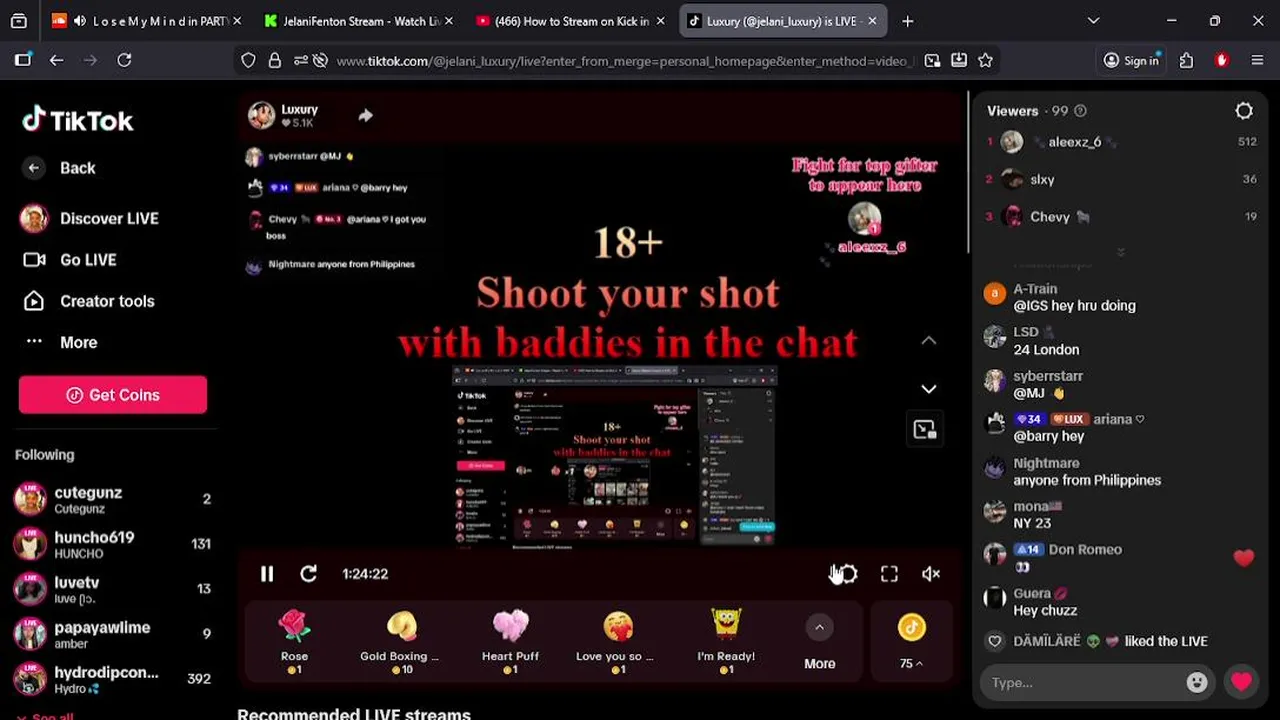Go to next live with down chevron
Image resolution: width=1280 pixels, height=720 pixels.
click(929, 389)
